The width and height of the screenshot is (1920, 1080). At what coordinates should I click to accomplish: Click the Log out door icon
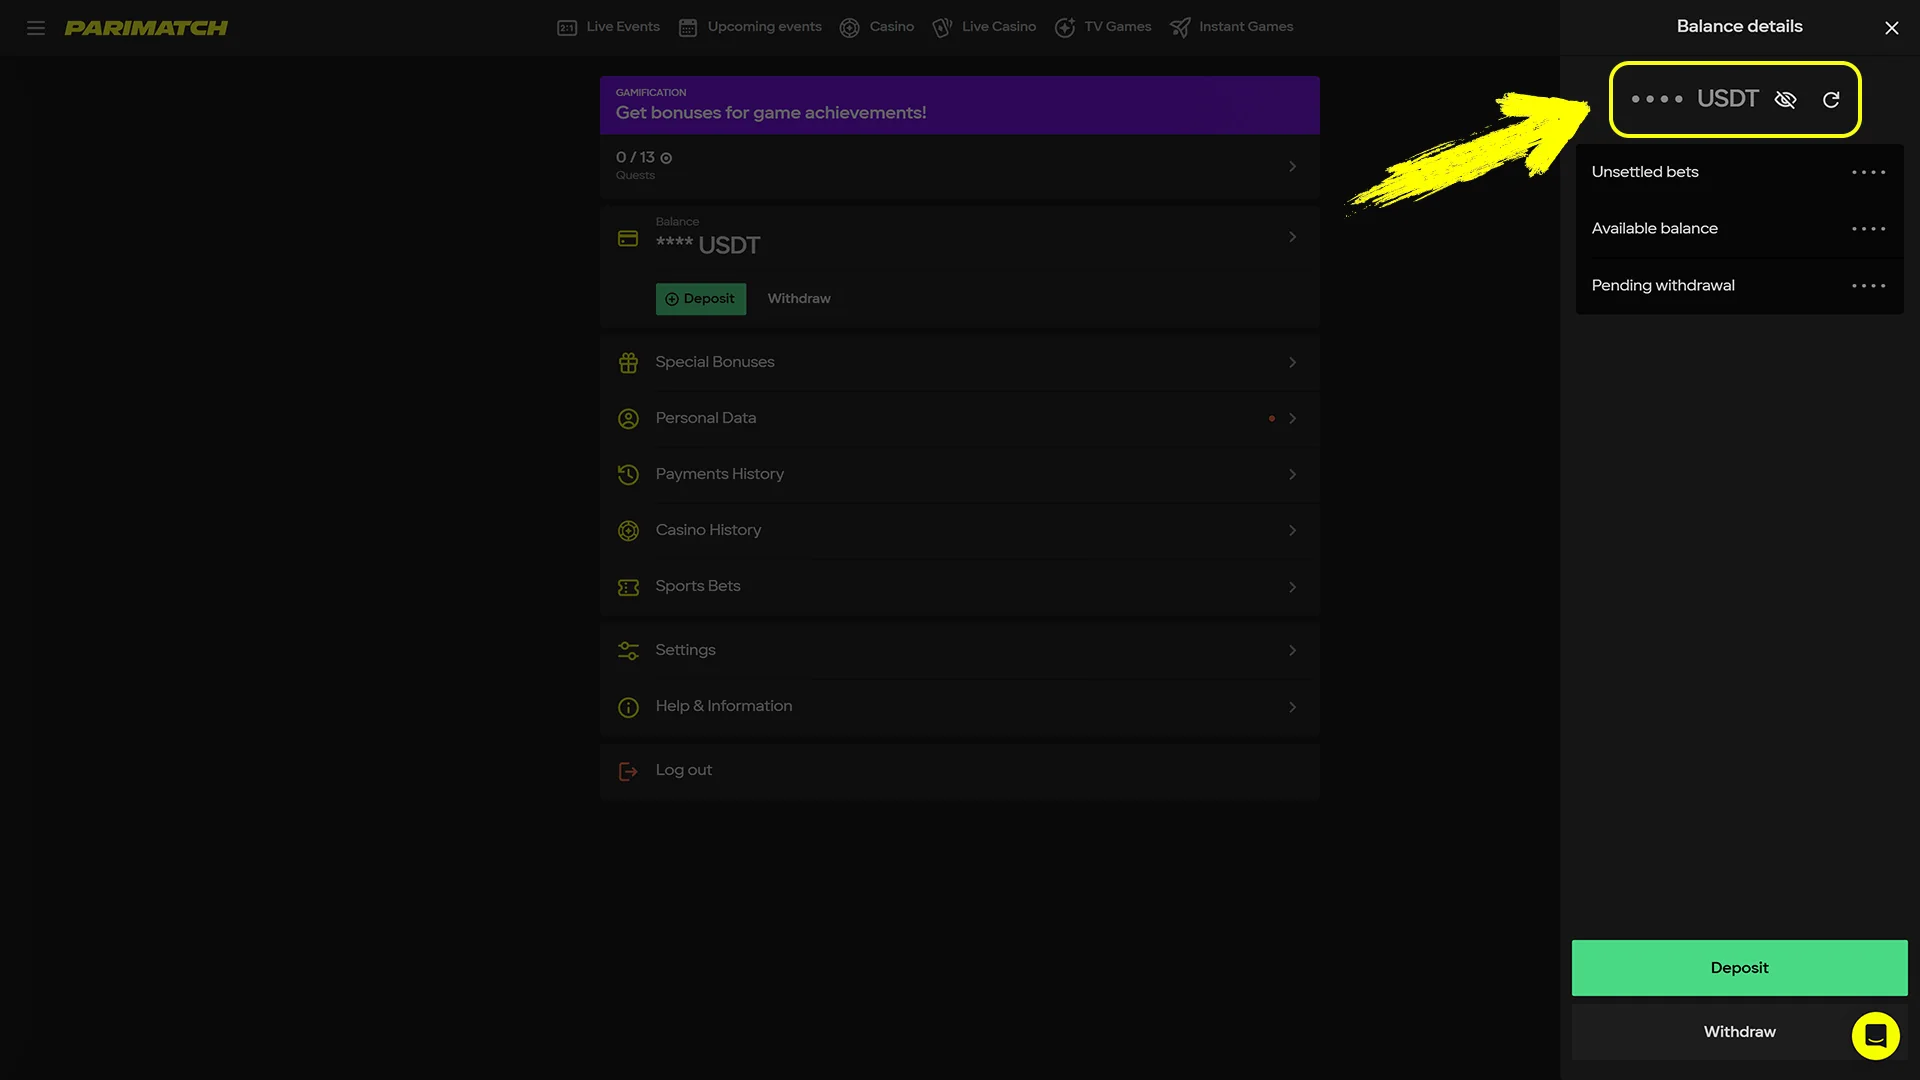pos(628,771)
